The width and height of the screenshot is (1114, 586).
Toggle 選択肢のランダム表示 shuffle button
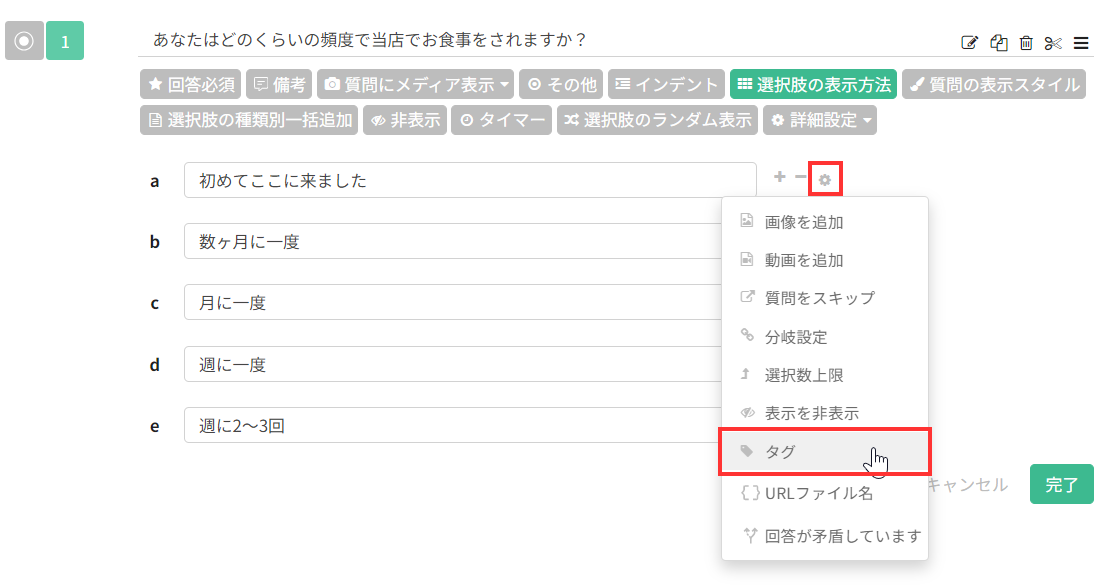point(657,120)
